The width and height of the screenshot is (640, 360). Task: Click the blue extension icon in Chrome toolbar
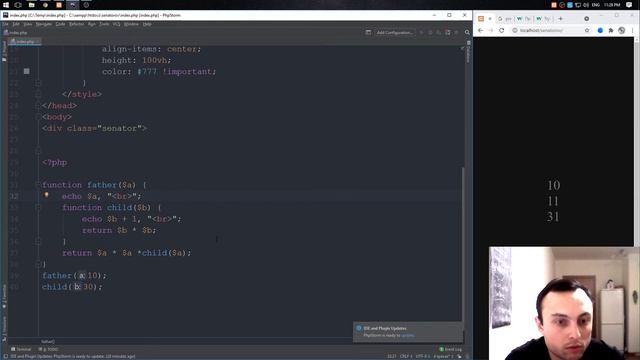600,30
